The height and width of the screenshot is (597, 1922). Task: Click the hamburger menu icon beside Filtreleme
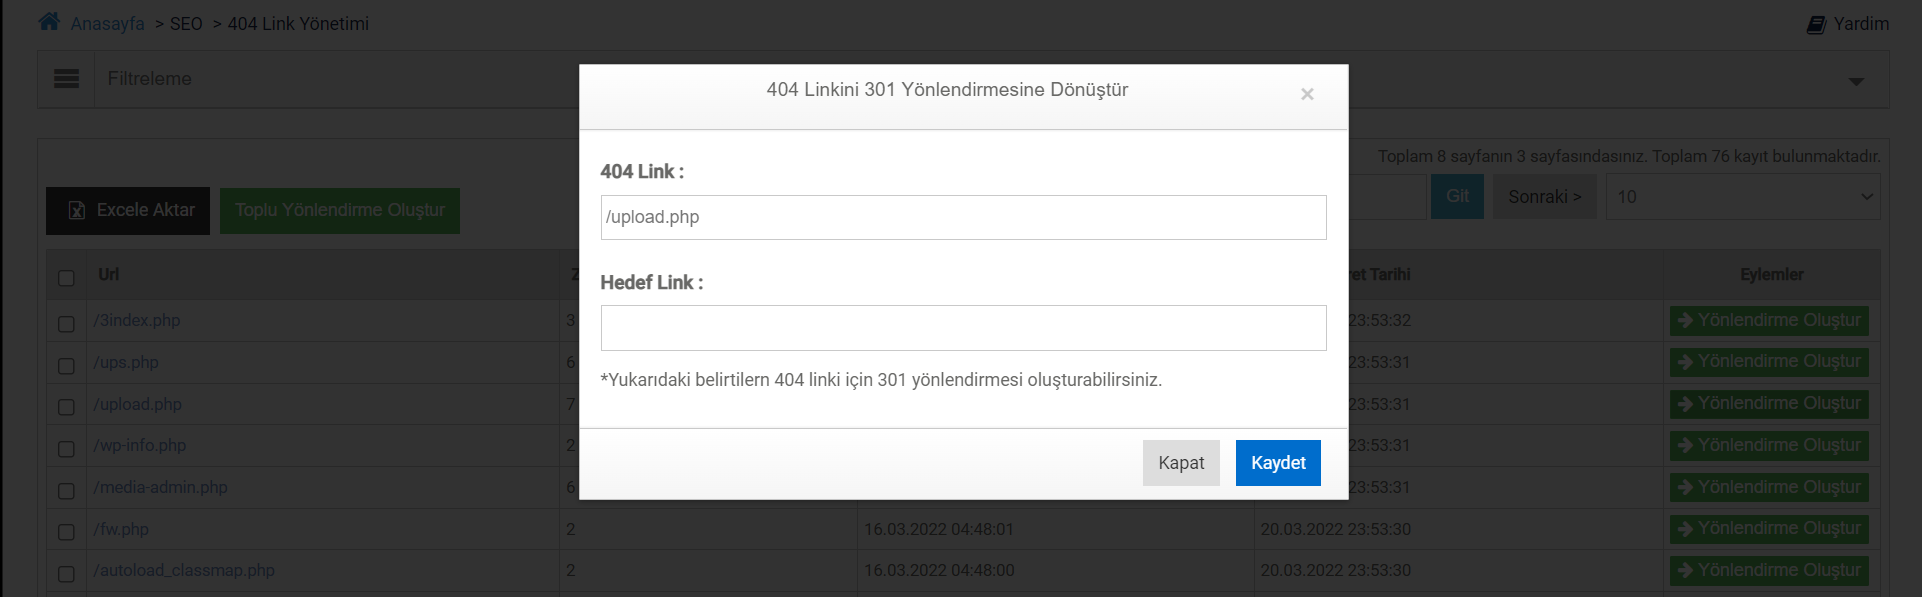pos(66,79)
